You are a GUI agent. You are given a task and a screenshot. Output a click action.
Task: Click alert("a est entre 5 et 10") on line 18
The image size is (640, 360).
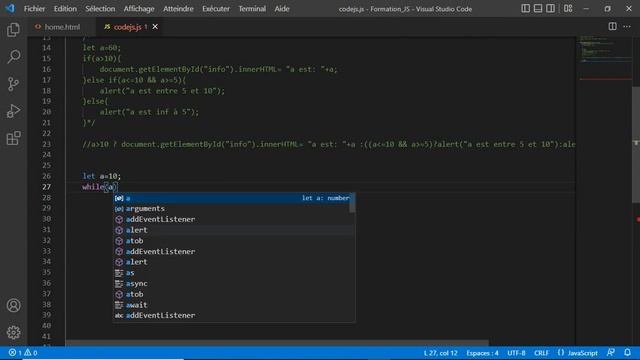(162, 91)
